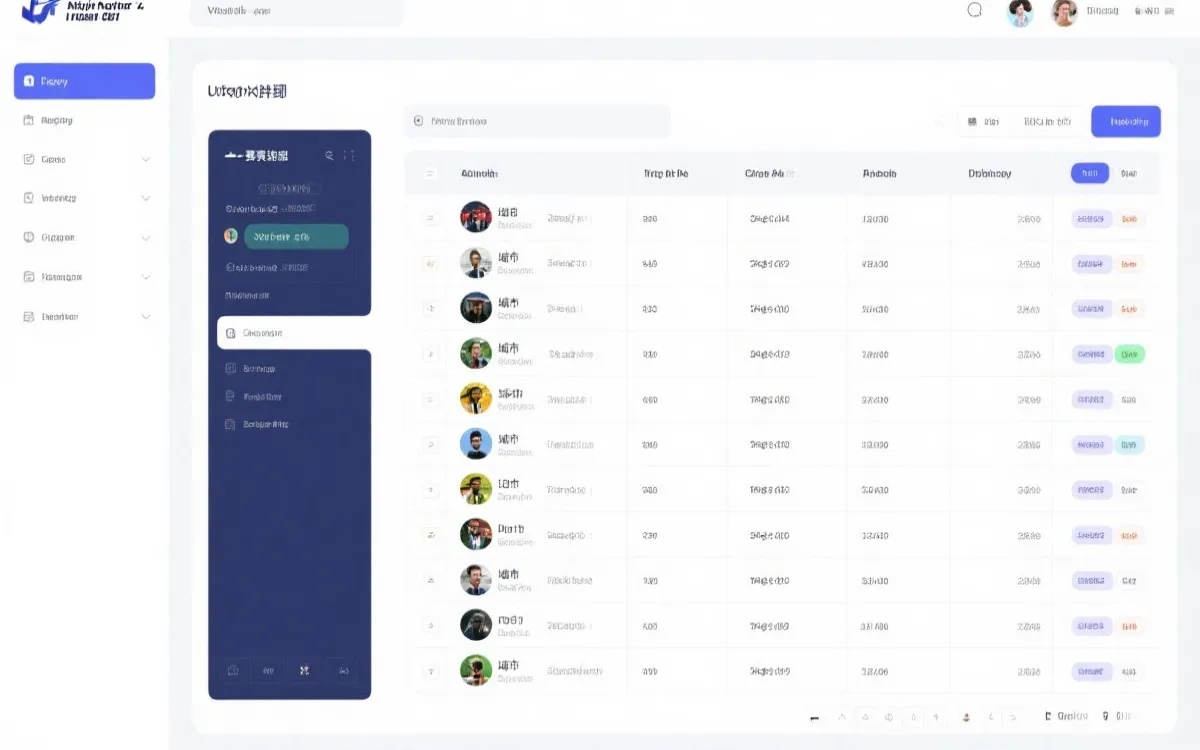Click the blue pill button in table header

point(1089,174)
